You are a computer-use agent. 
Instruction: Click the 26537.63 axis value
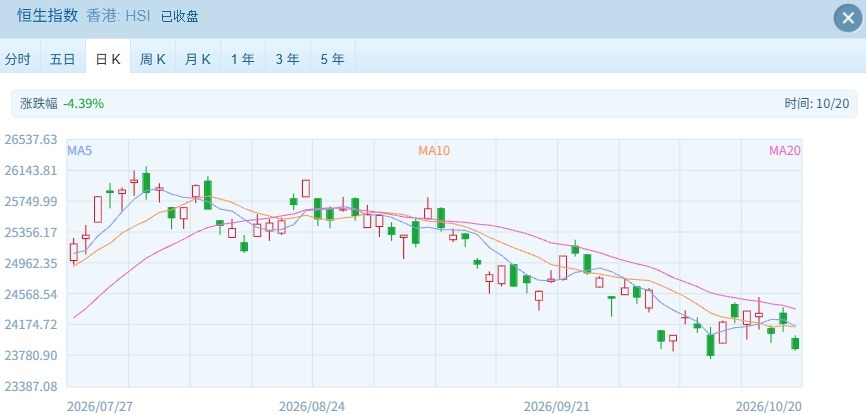click(x=31, y=139)
